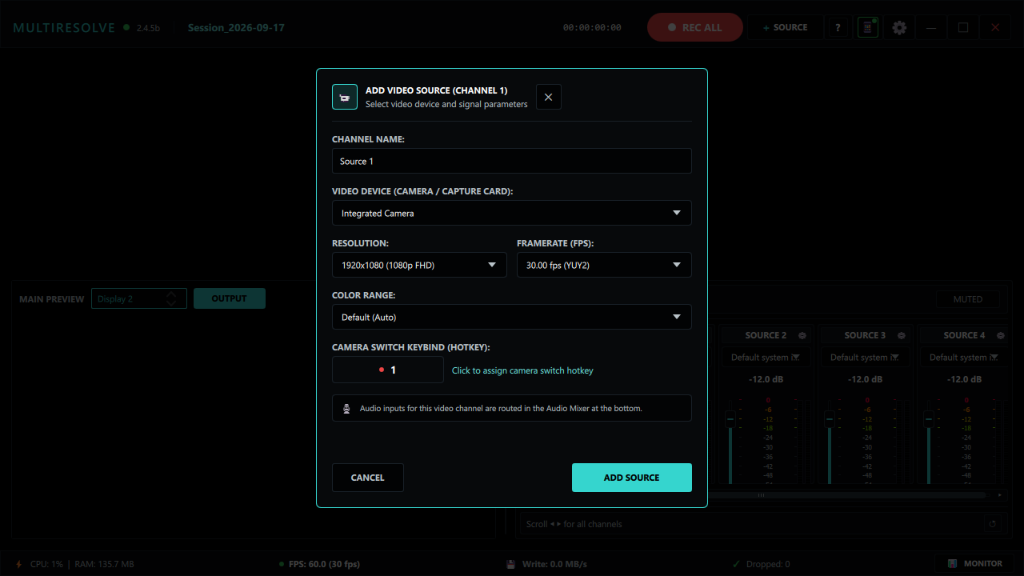Click the hotkey assignment box showing 1

click(387, 370)
